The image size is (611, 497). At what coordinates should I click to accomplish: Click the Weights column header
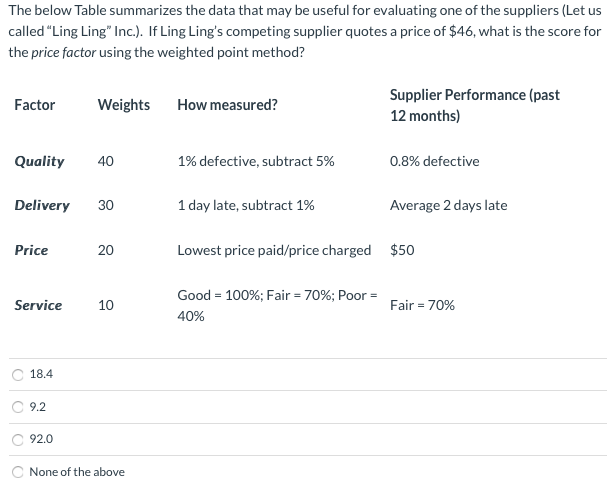124,105
